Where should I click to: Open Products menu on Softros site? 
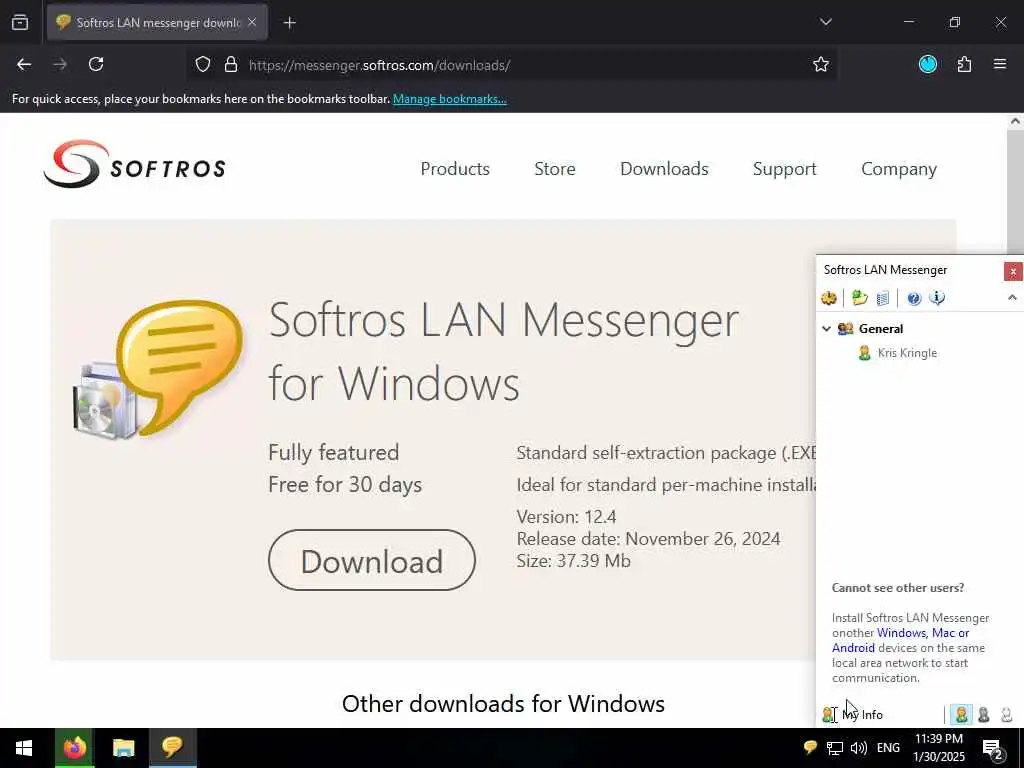455,168
